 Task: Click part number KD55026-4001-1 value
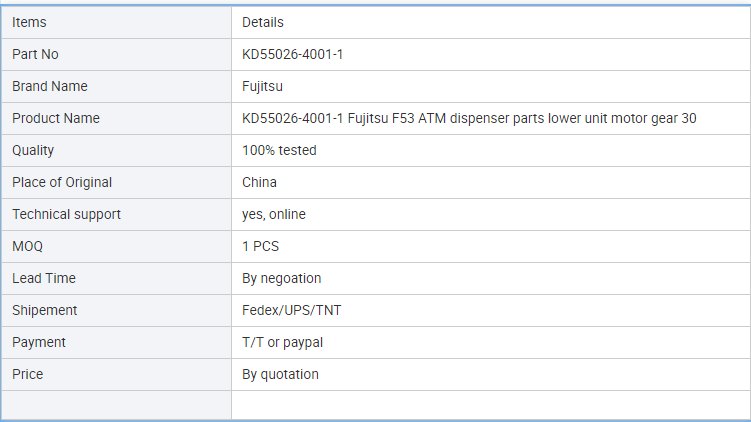pos(292,55)
